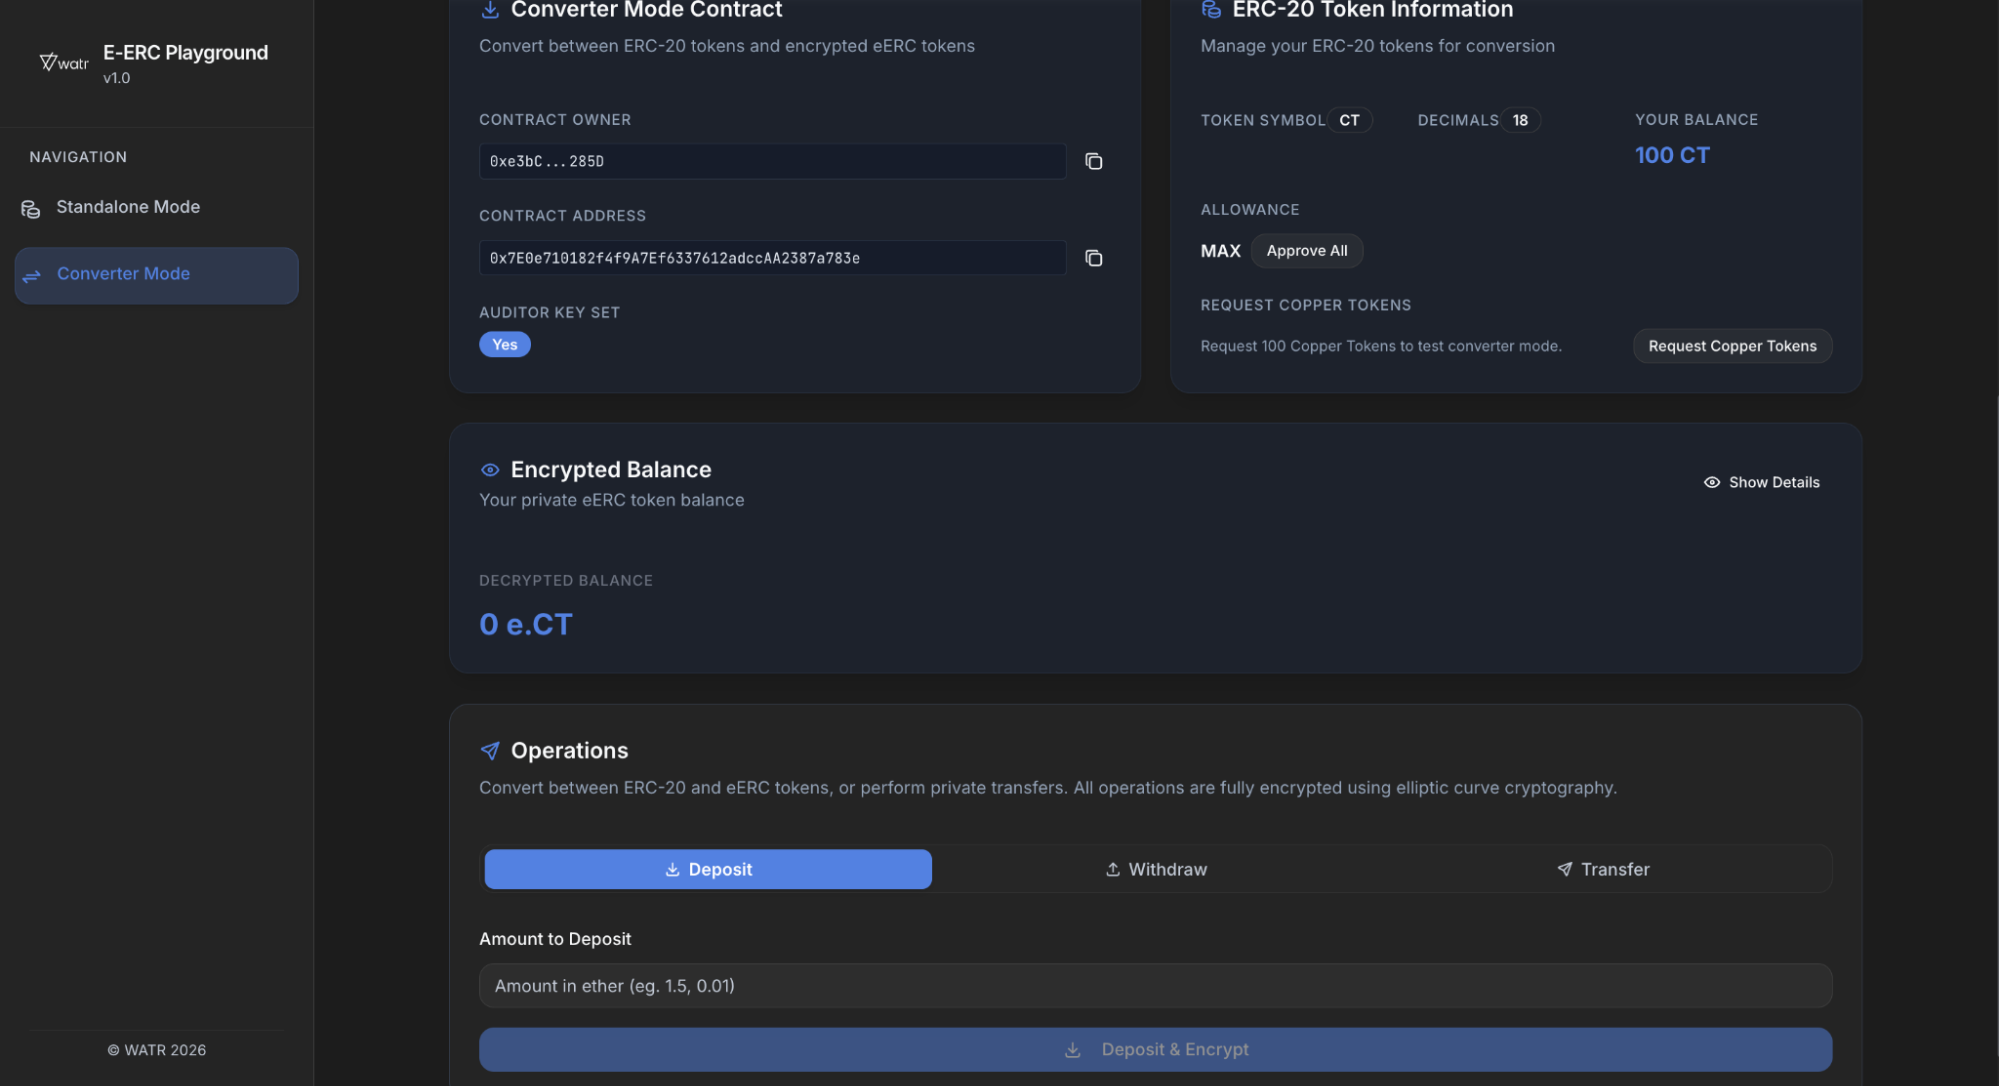Screen dimensions: 1999x1087
Task: Click the Yes auditor key badge
Action: pos(504,344)
